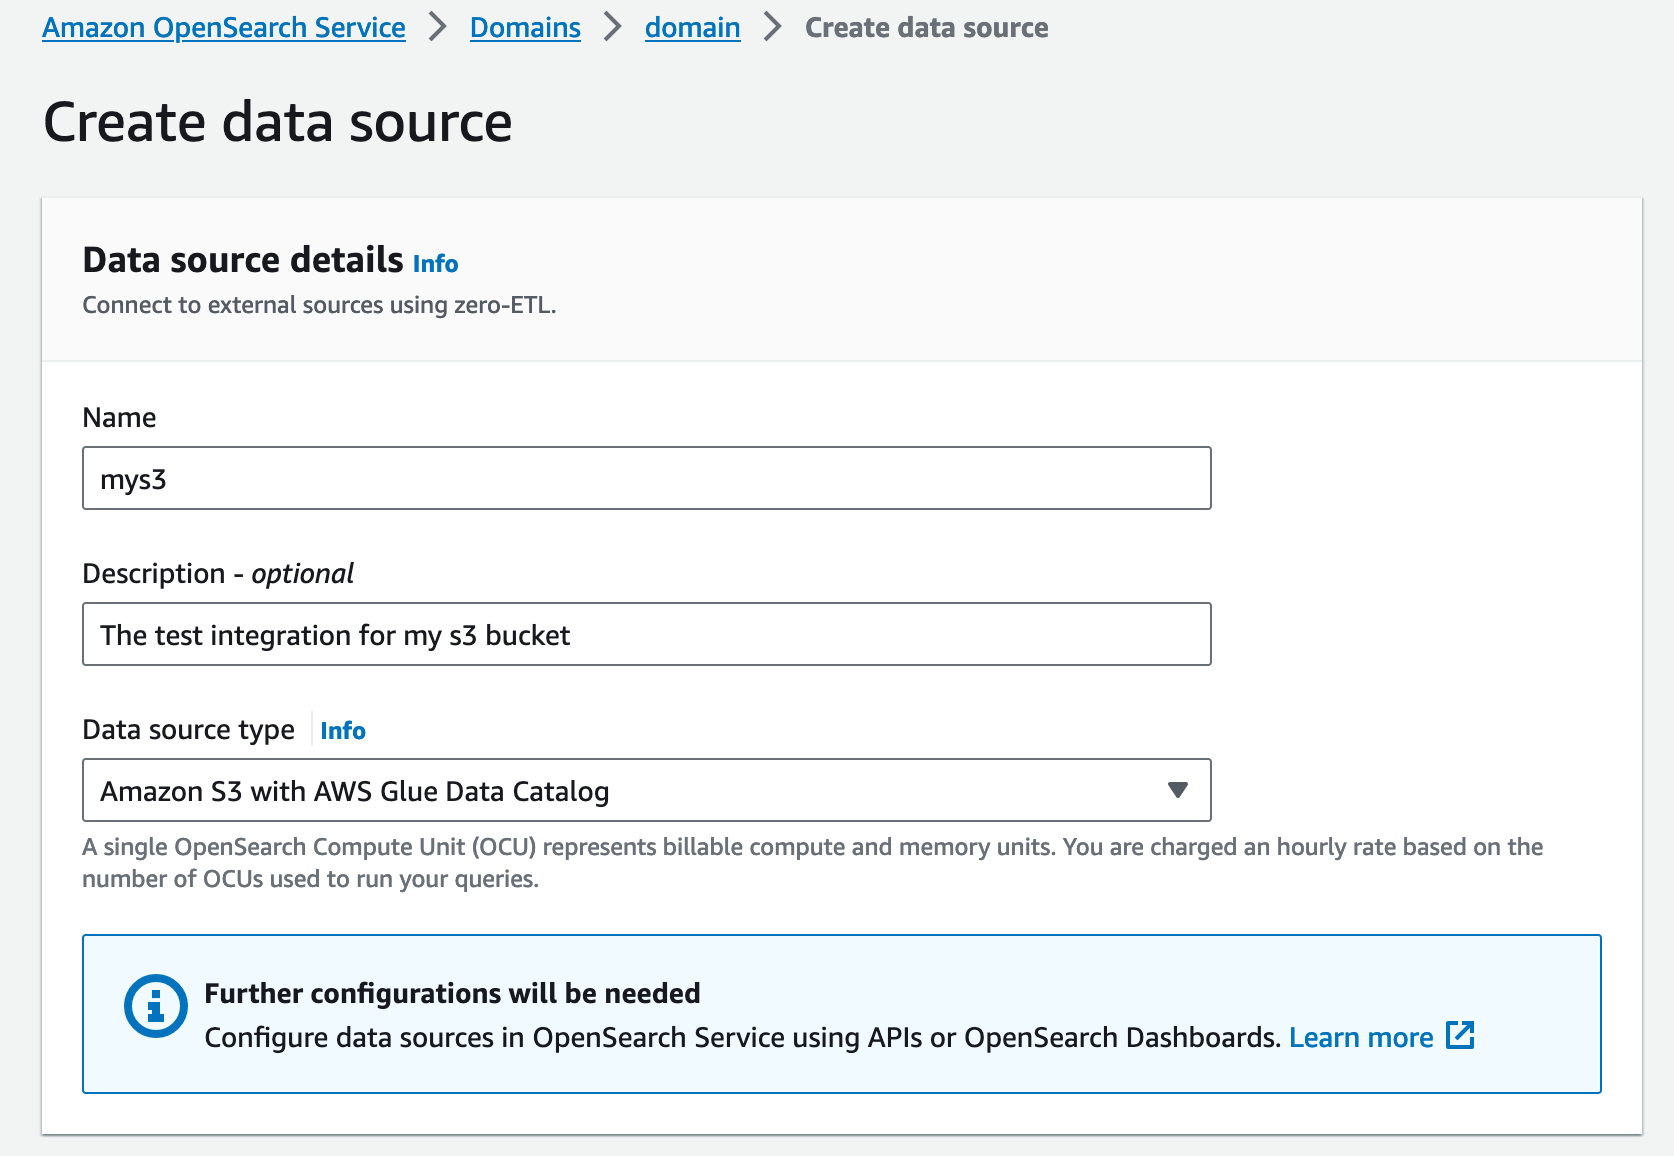Navigate to the 'domain' breadcrumb link
This screenshot has width=1674, height=1156.
(692, 27)
